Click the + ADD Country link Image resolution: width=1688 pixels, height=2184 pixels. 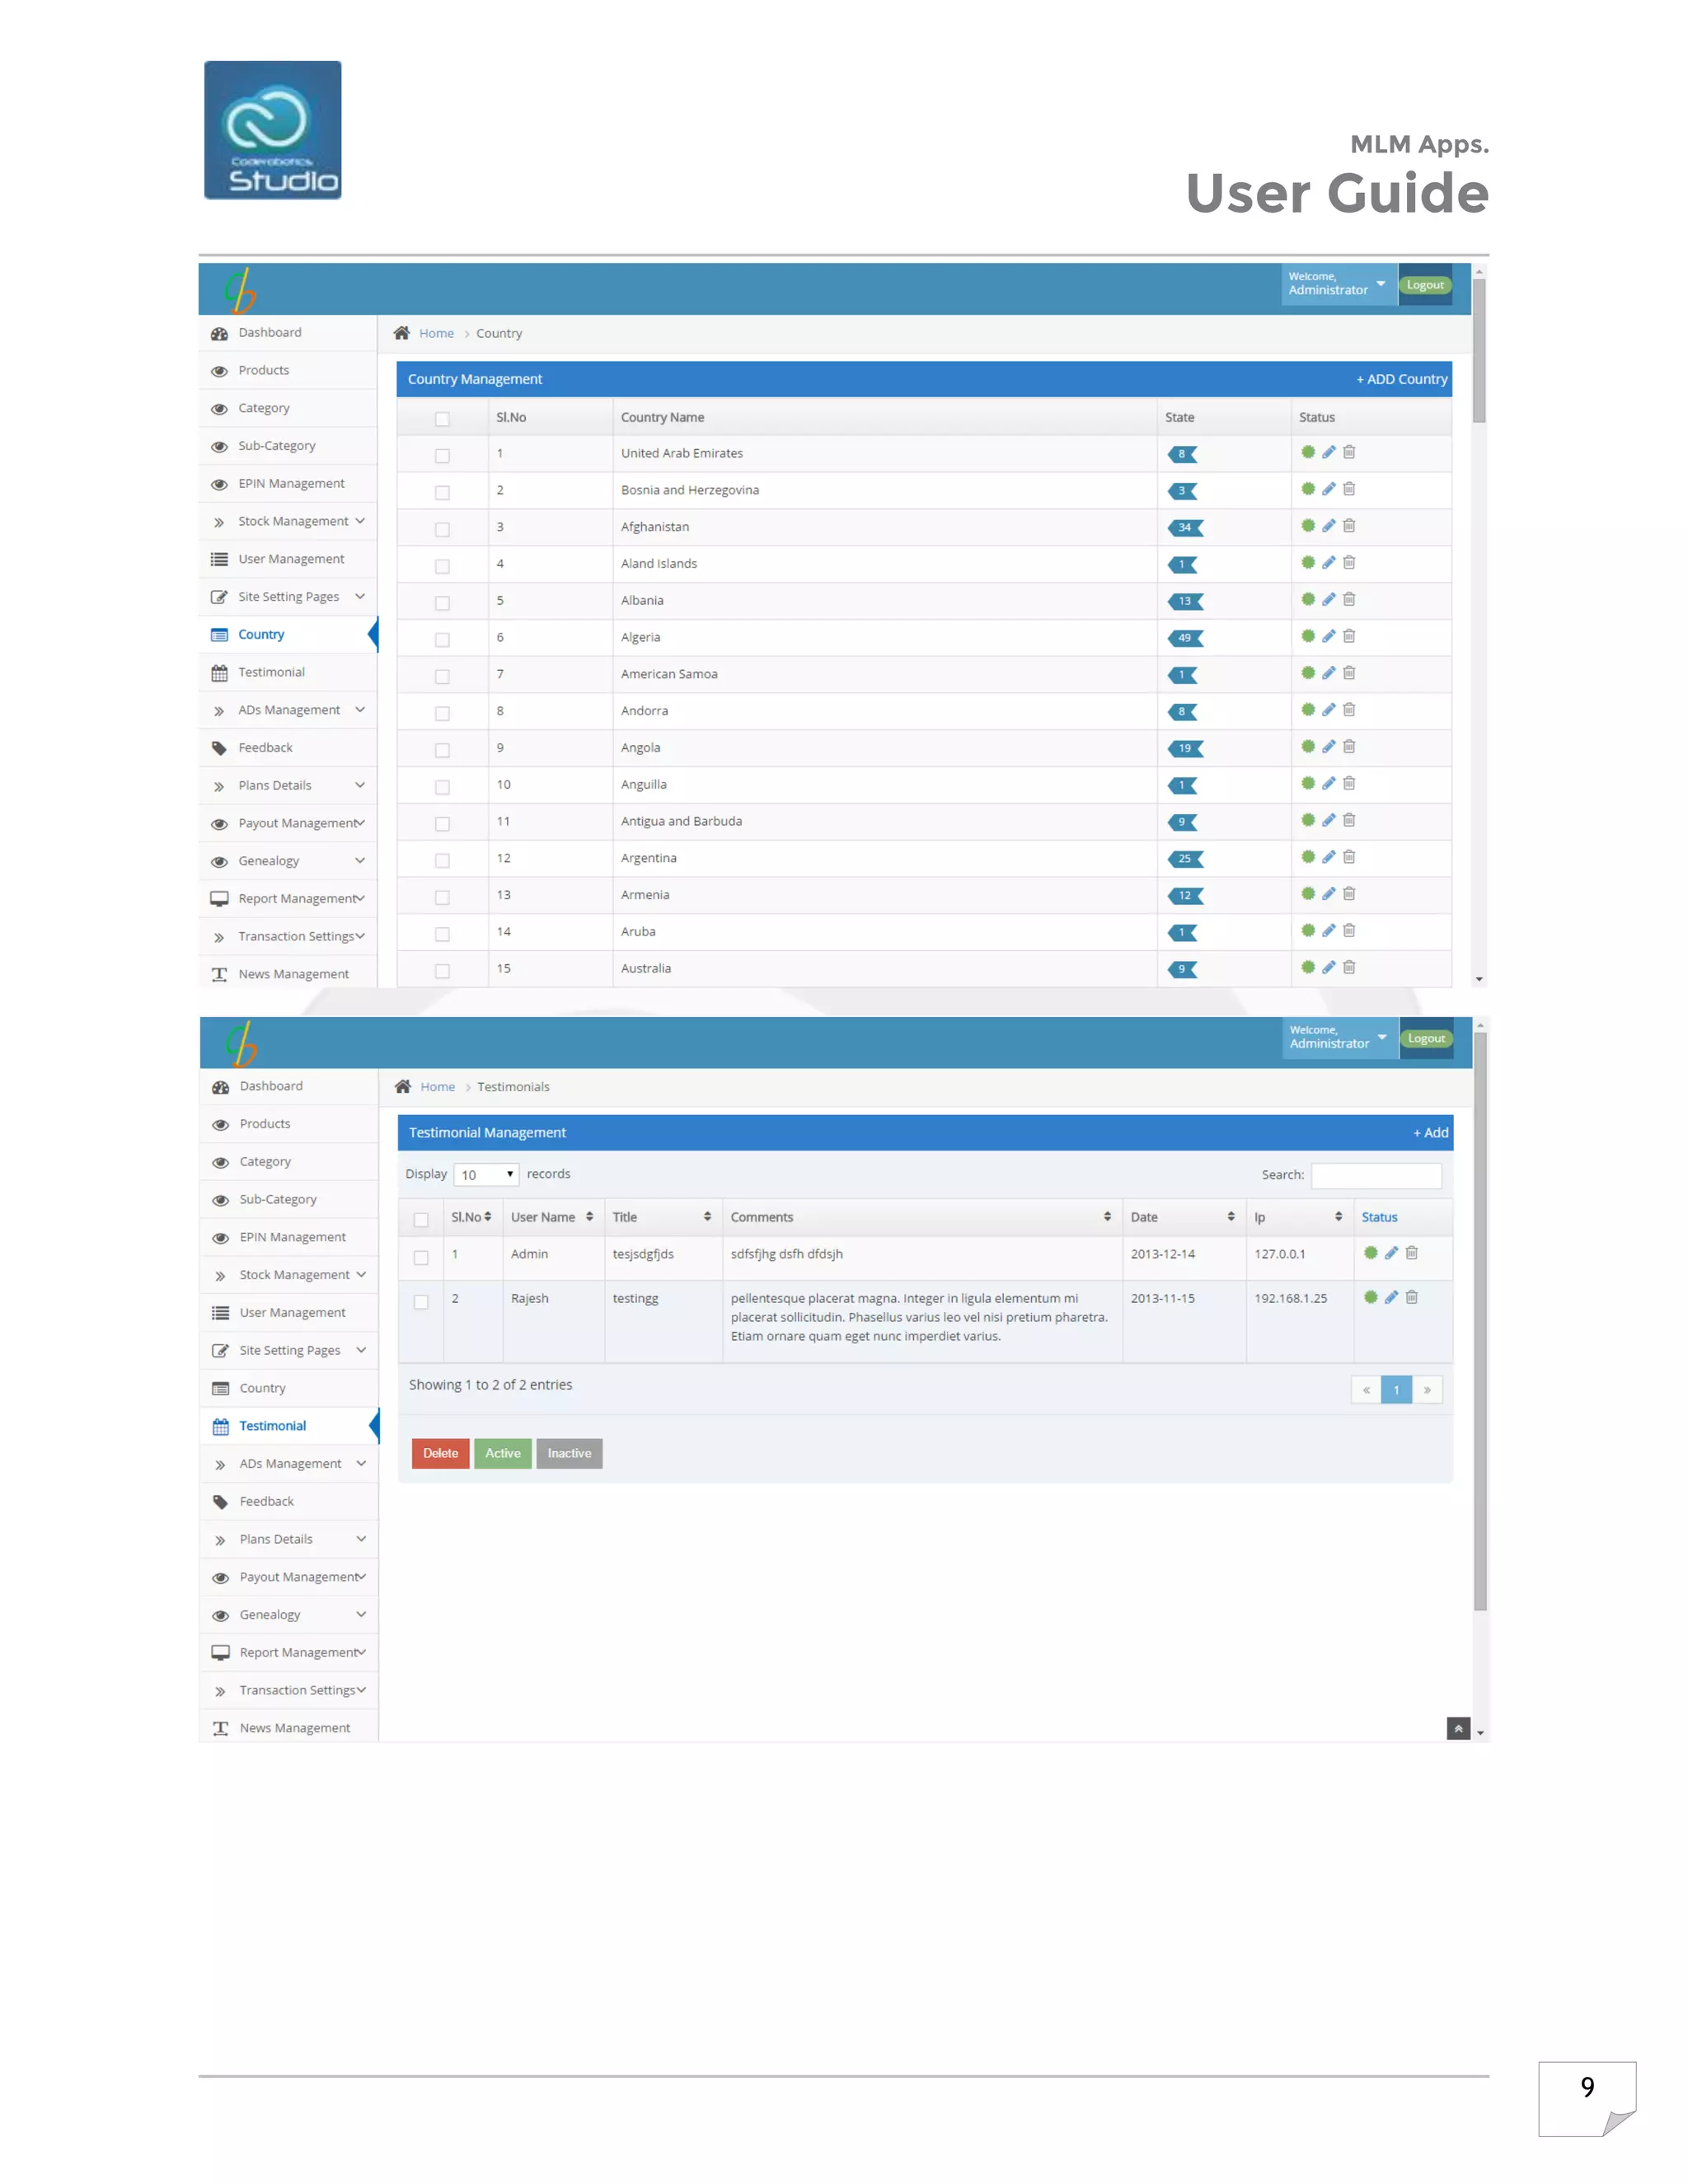pos(1401,379)
